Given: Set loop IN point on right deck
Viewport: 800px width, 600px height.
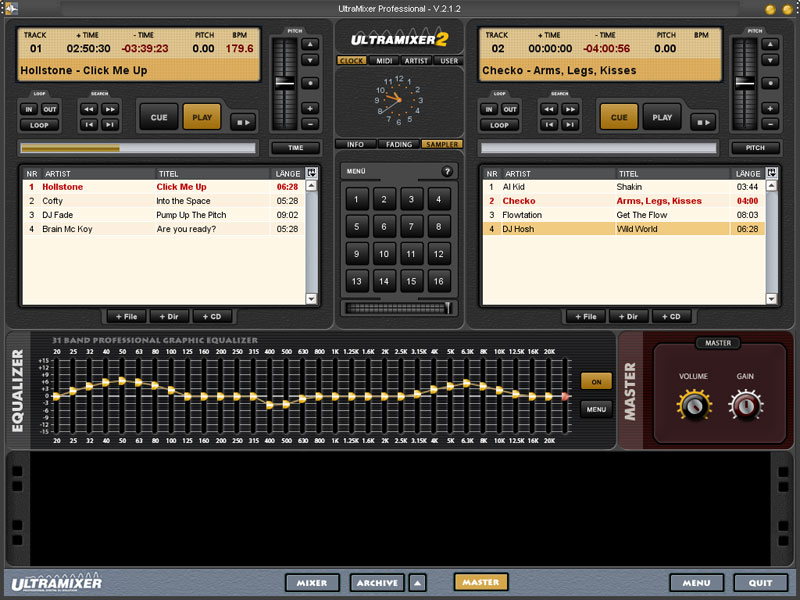Looking at the screenshot, I should pos(489,109).
